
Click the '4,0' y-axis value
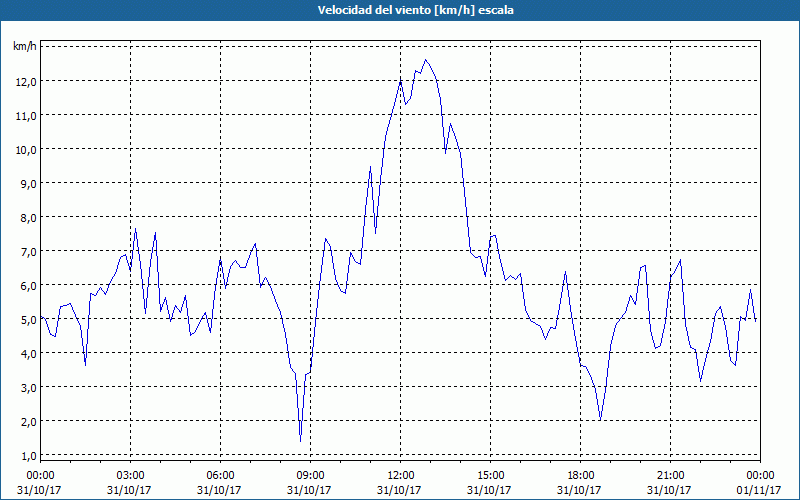tap(28, 354)
